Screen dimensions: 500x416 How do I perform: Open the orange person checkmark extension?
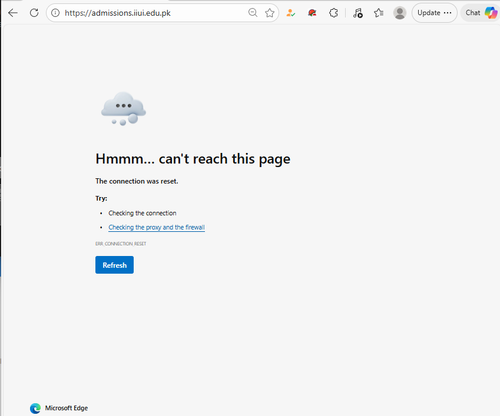coord(291,13)
